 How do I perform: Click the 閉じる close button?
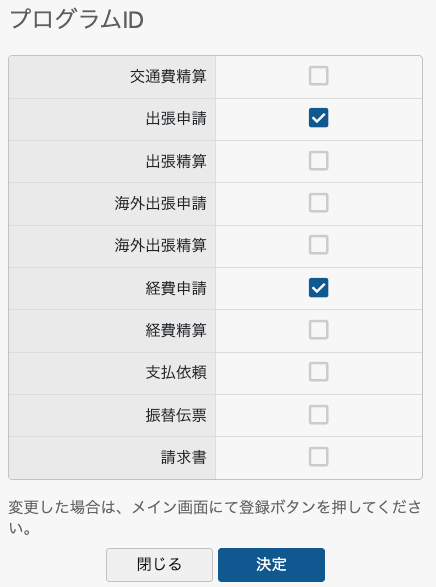pos(159,565)
